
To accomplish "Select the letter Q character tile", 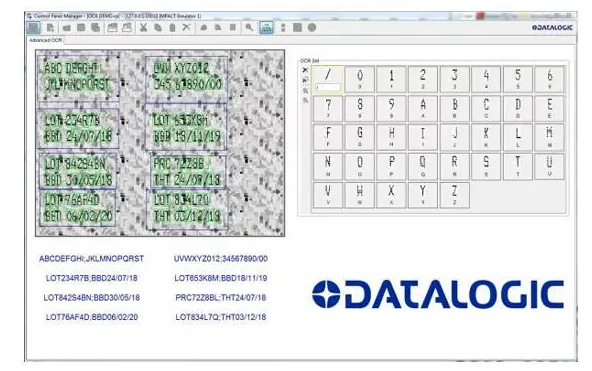I will coord(423,166).
